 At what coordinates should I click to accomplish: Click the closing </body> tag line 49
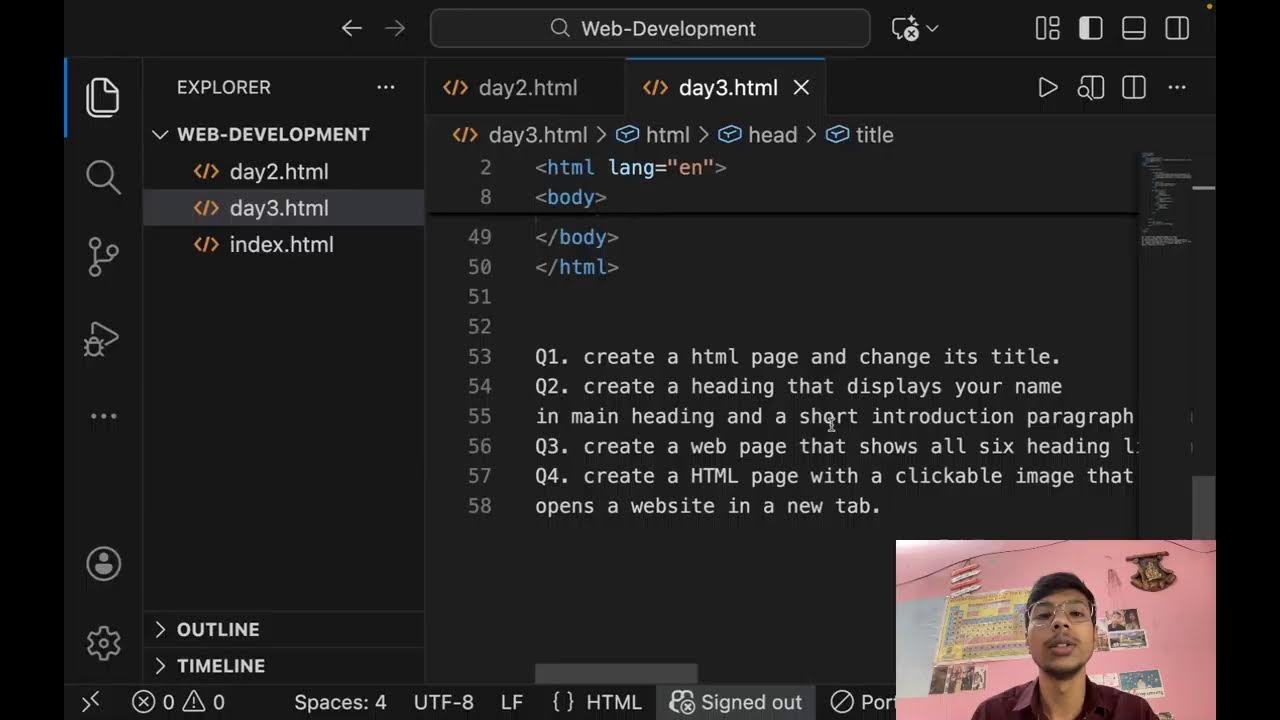577,237
